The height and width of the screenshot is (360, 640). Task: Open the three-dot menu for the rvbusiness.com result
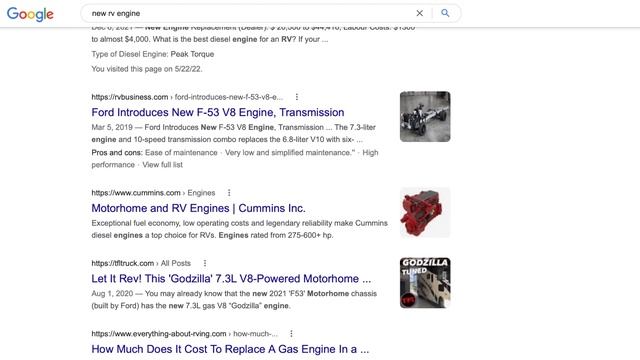pos(297,97)
